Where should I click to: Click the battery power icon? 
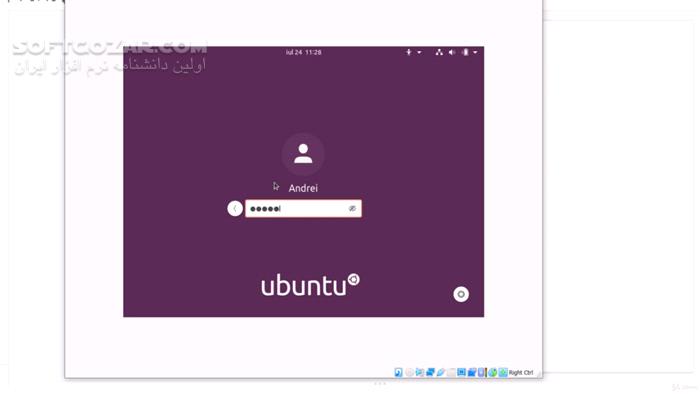465,52
